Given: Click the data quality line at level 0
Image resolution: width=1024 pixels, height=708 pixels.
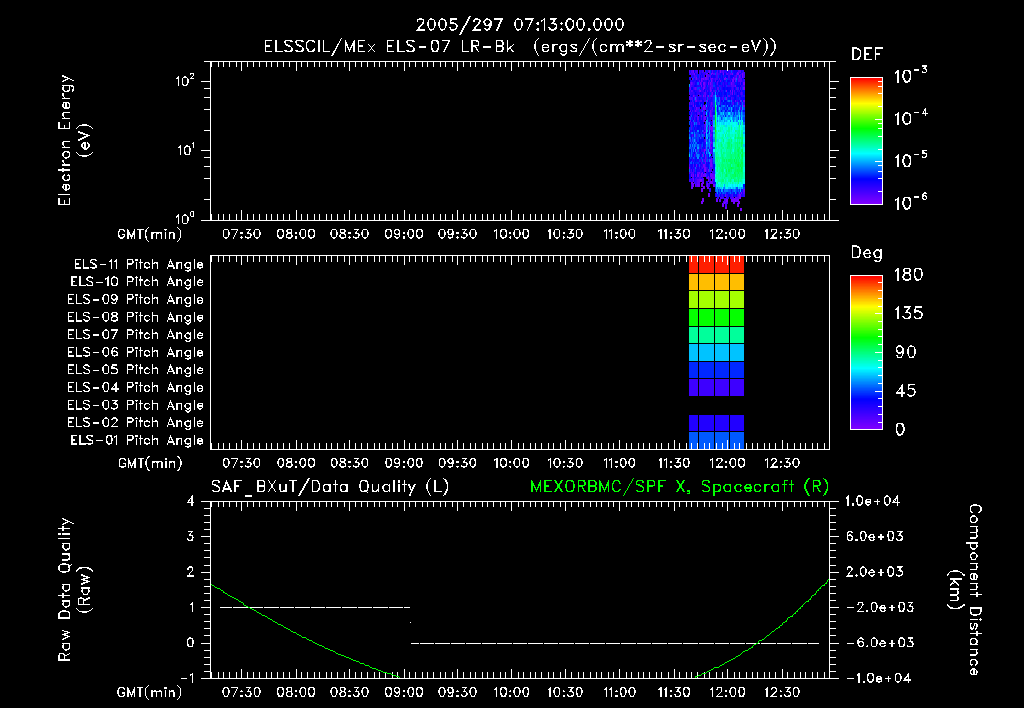Looking at the screenshot, I should pyautogui.click(x=615, y=643).
